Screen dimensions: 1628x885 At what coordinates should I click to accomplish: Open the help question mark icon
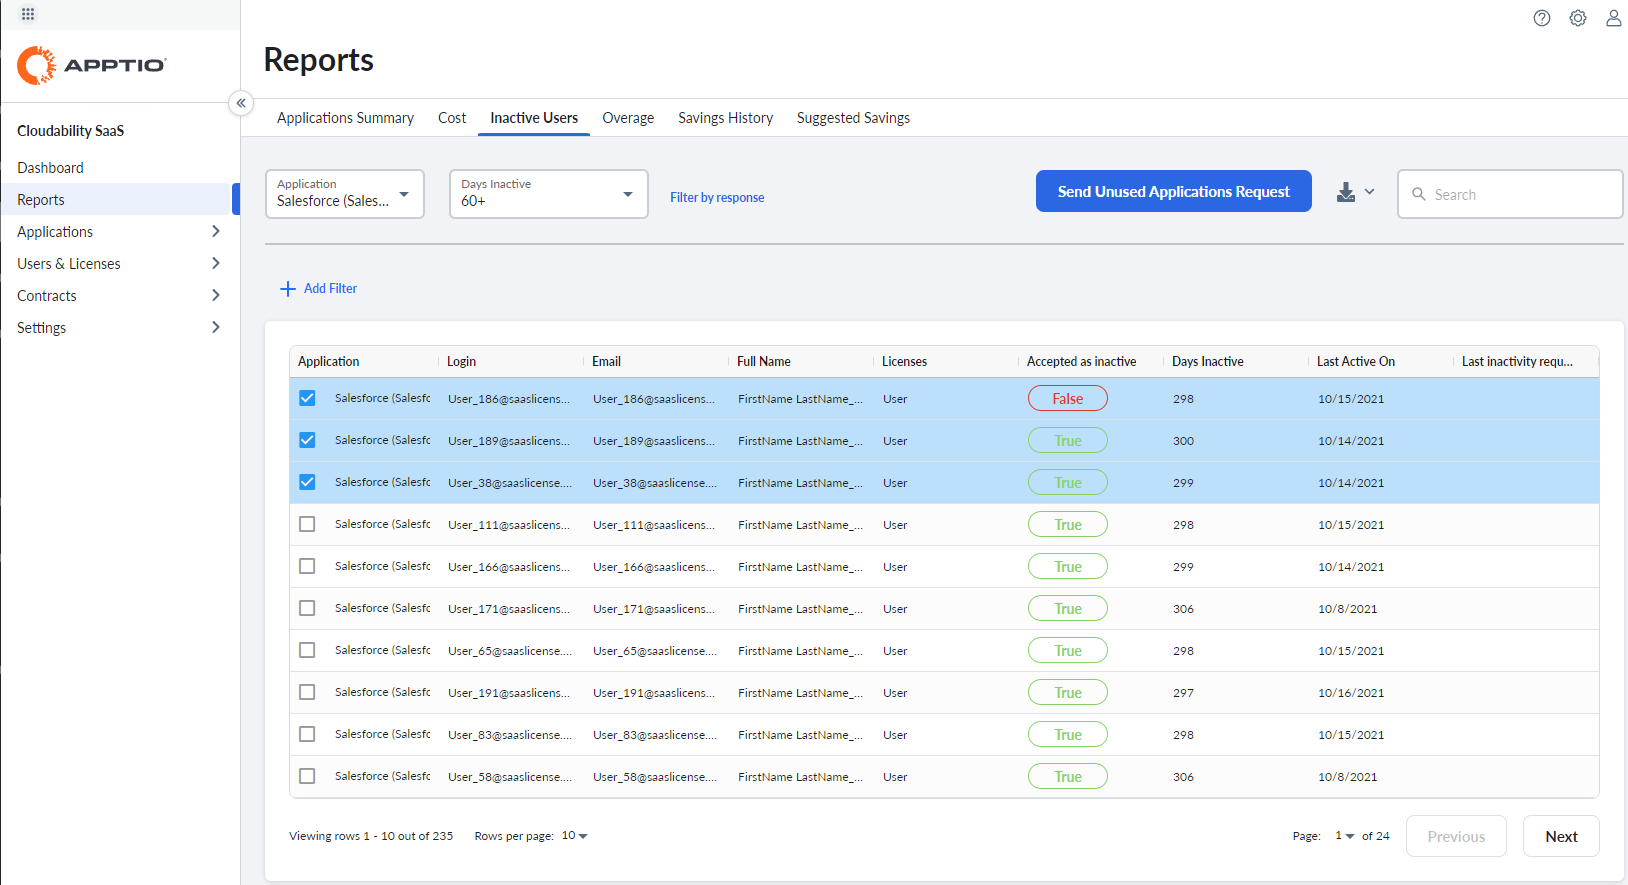[x=1542, y=18]
